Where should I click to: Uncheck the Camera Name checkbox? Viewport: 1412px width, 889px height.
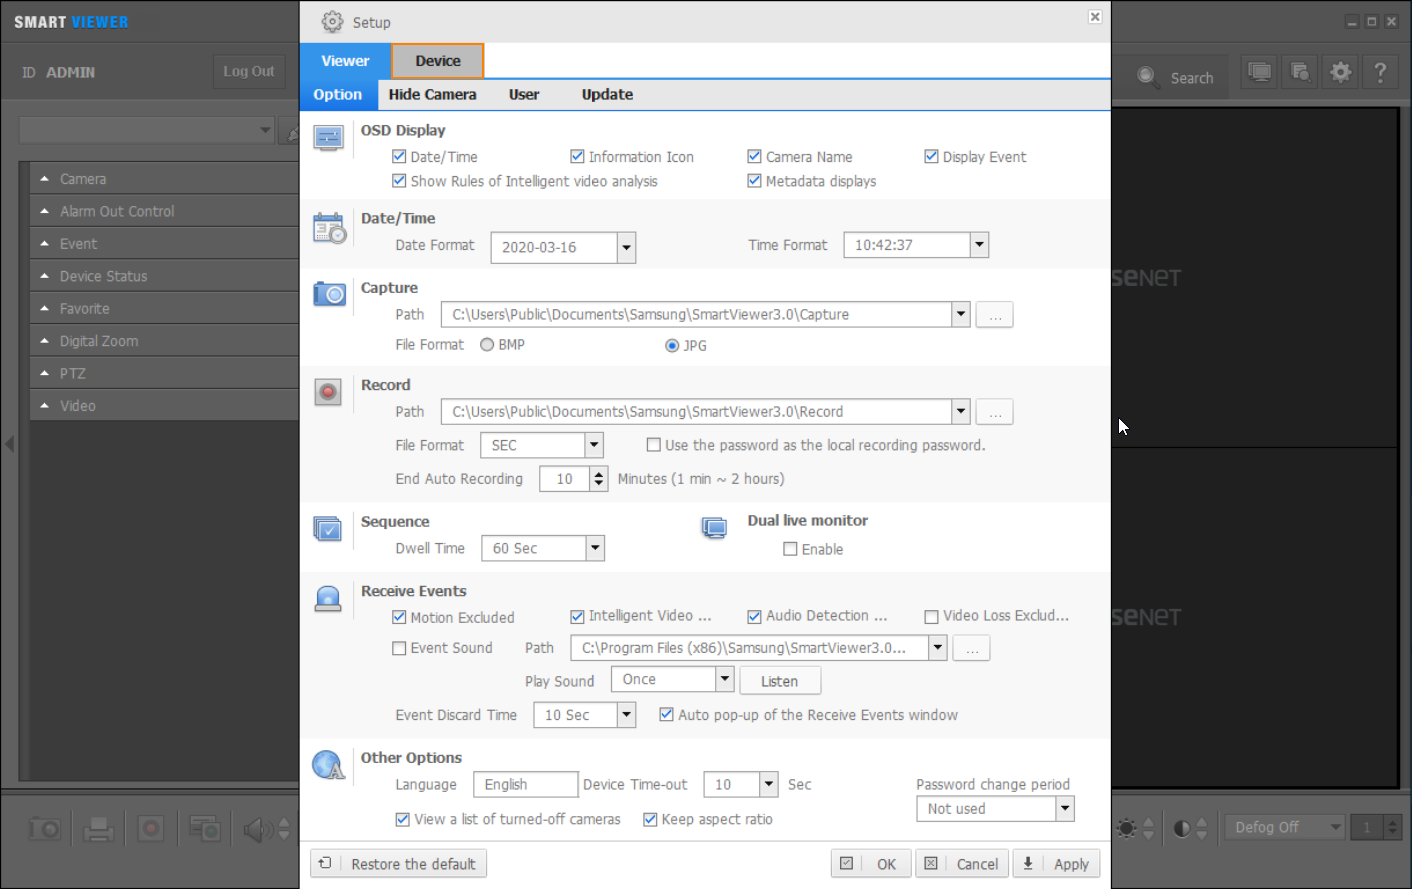(x=754, y=156)
